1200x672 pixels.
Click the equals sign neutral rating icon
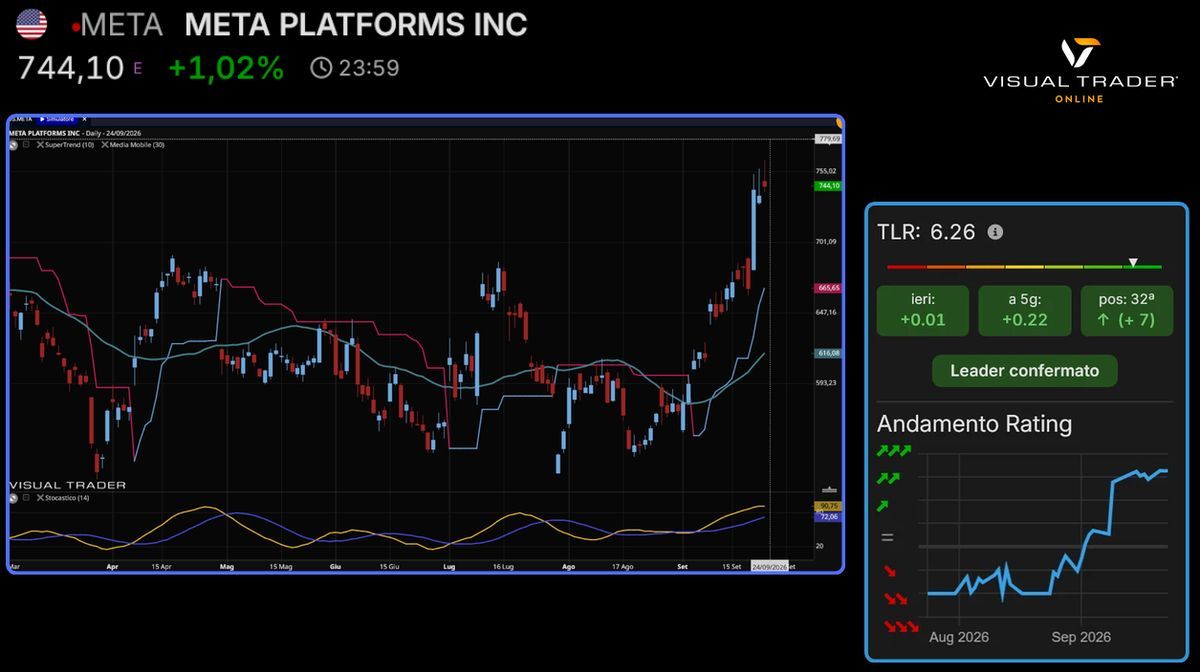pos(887,538)
